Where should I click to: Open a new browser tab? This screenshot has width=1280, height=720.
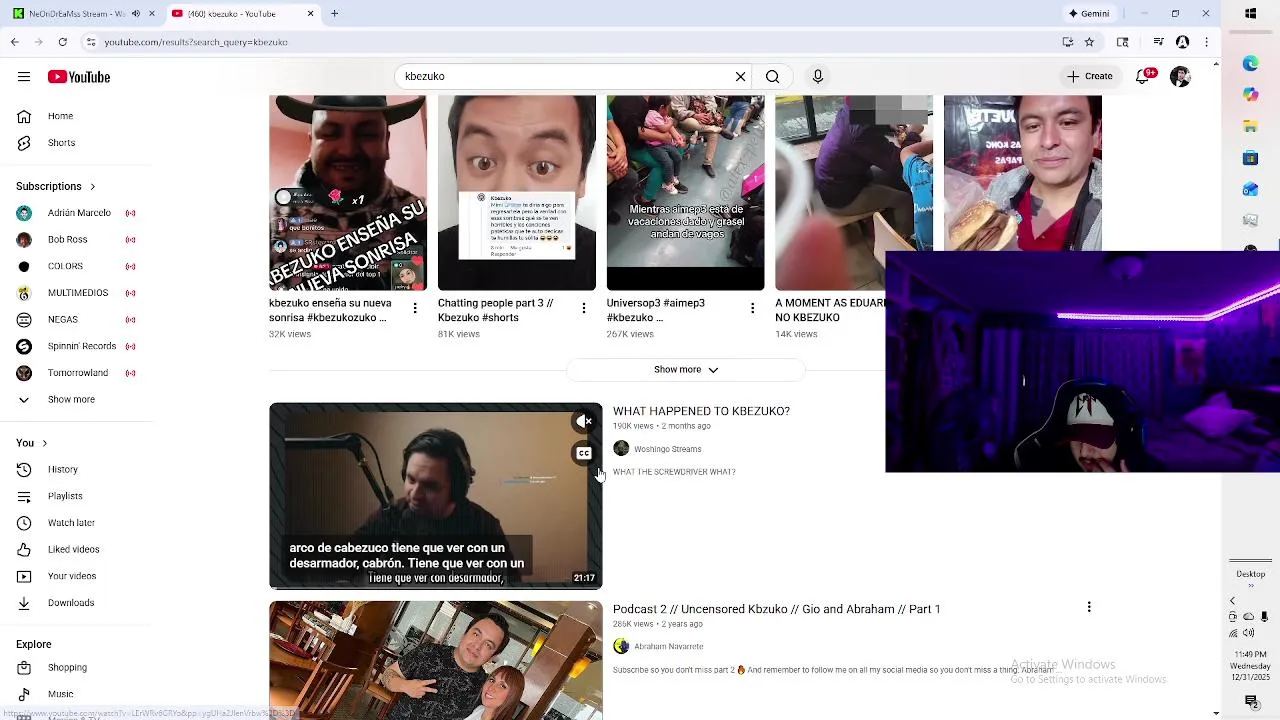[x=334, y=13]
